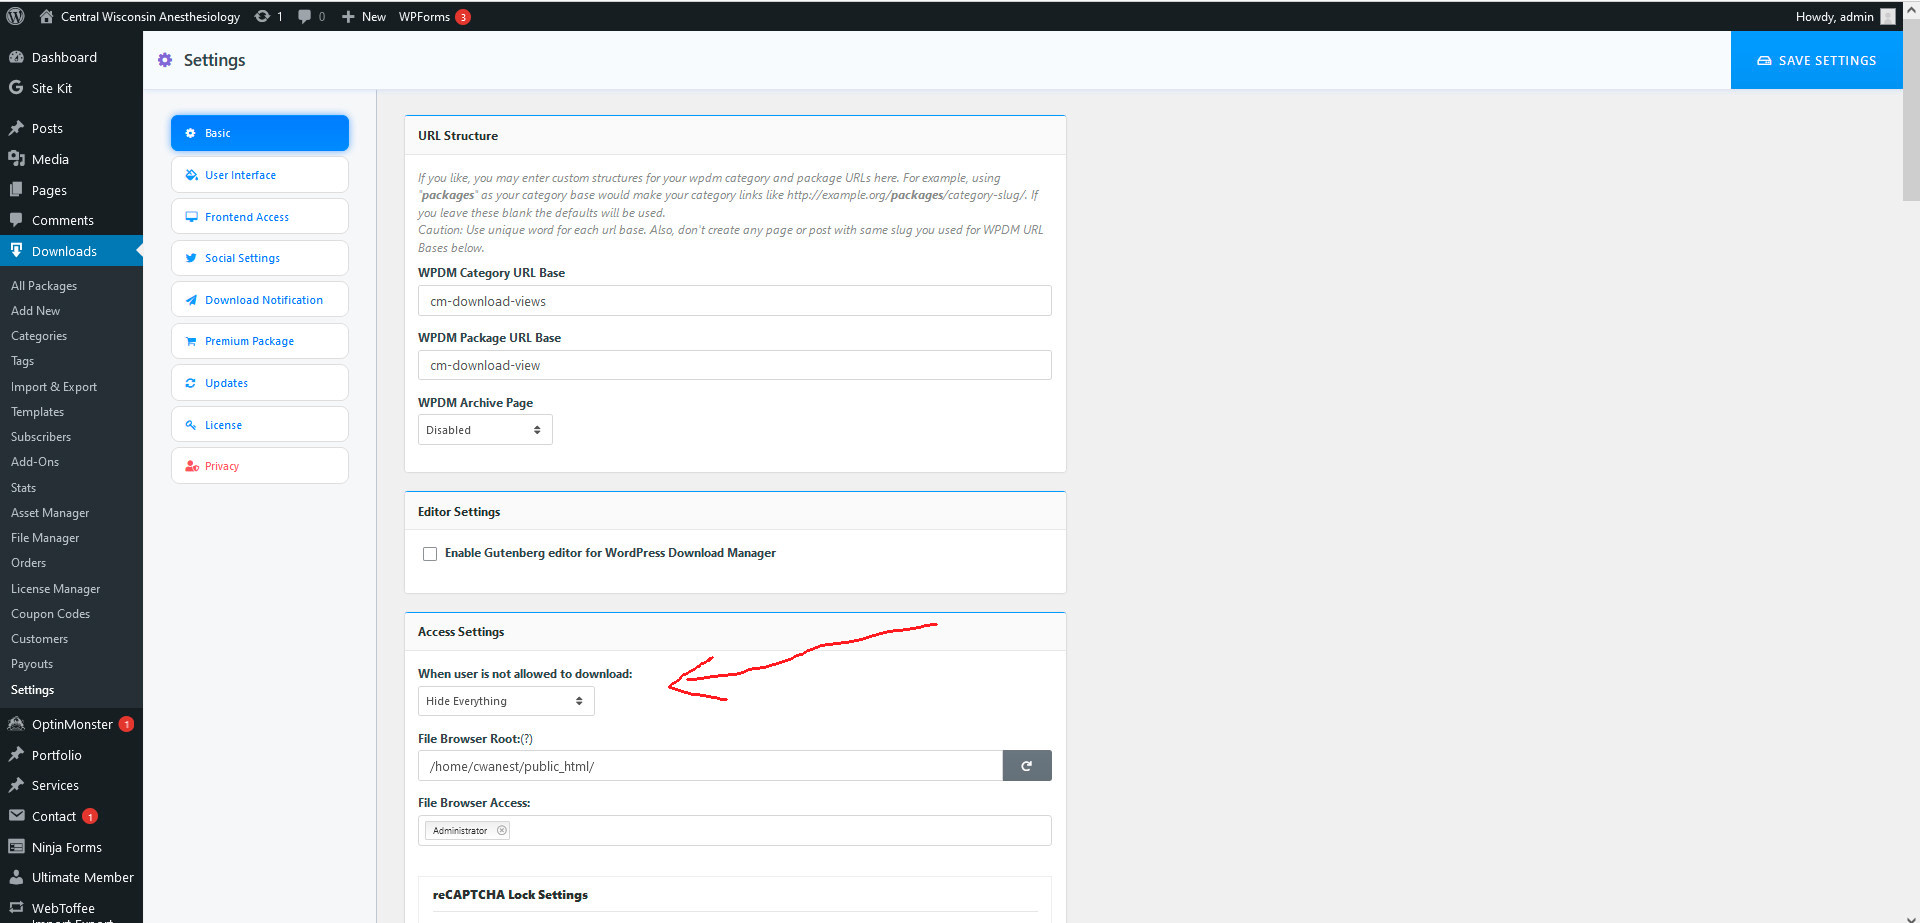Screen dimensions: 1920x923
Task: Open the Subscribers submenu link
Action: click(x=41, y=437)
